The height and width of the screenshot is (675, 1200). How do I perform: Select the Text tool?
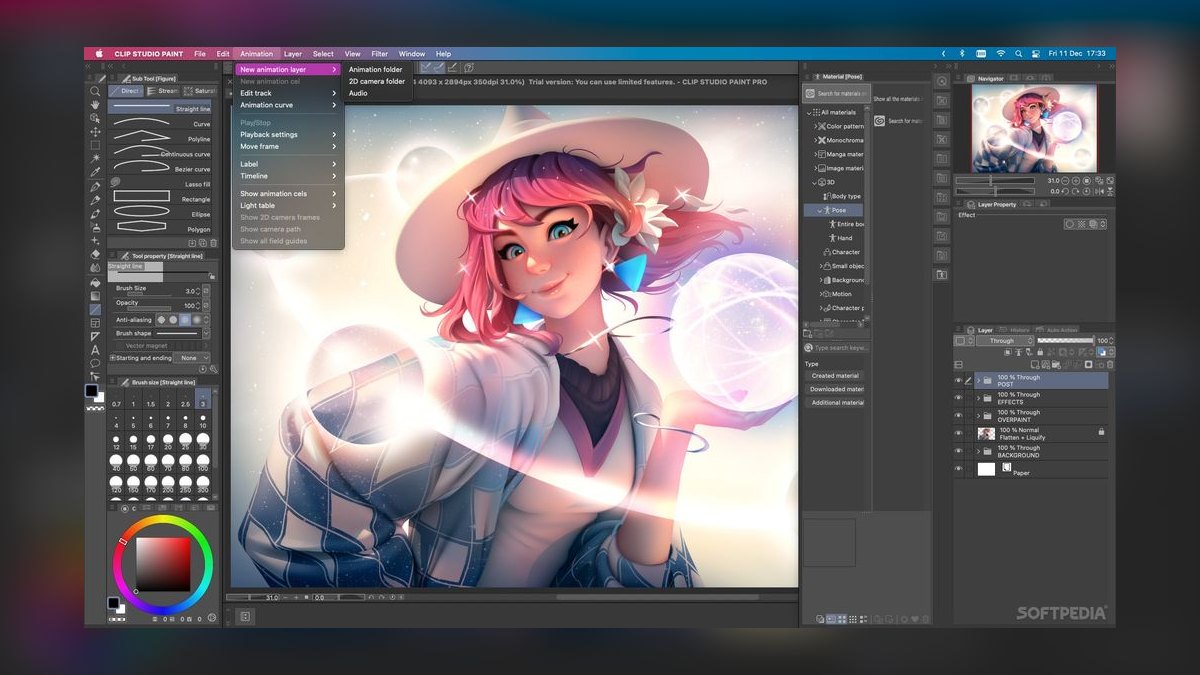(x=95, y=350)
